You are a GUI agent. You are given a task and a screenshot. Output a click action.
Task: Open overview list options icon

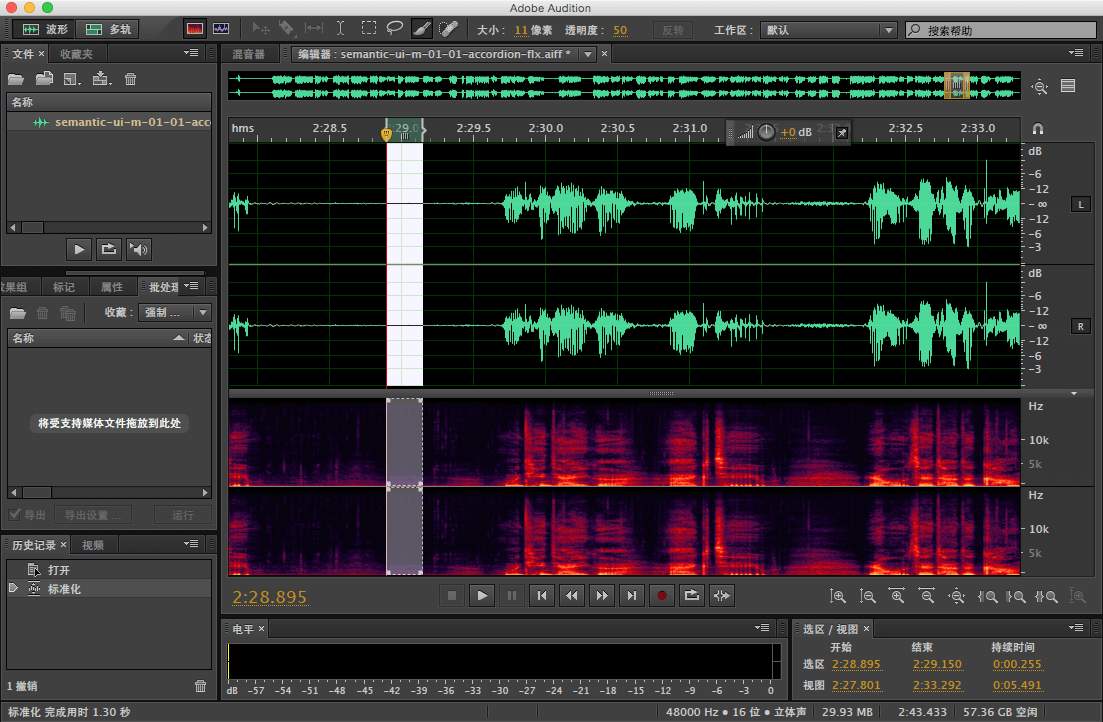tap(1068, 86)
